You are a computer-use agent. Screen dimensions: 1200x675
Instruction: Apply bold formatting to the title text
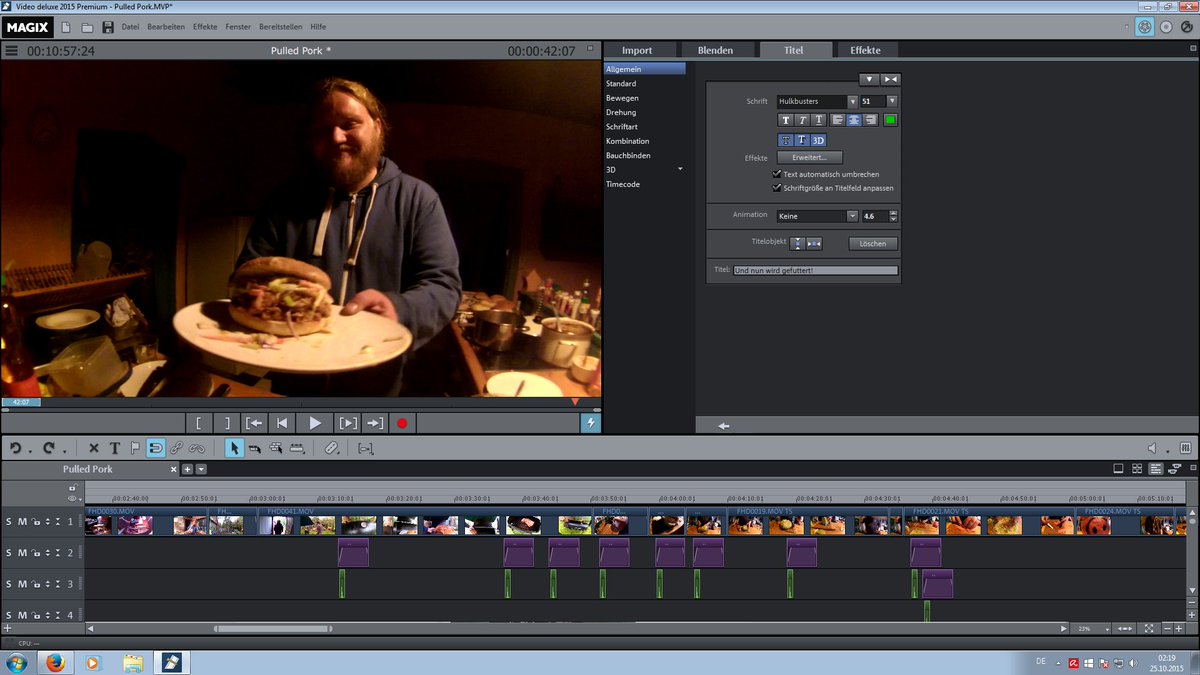(786, 120)
